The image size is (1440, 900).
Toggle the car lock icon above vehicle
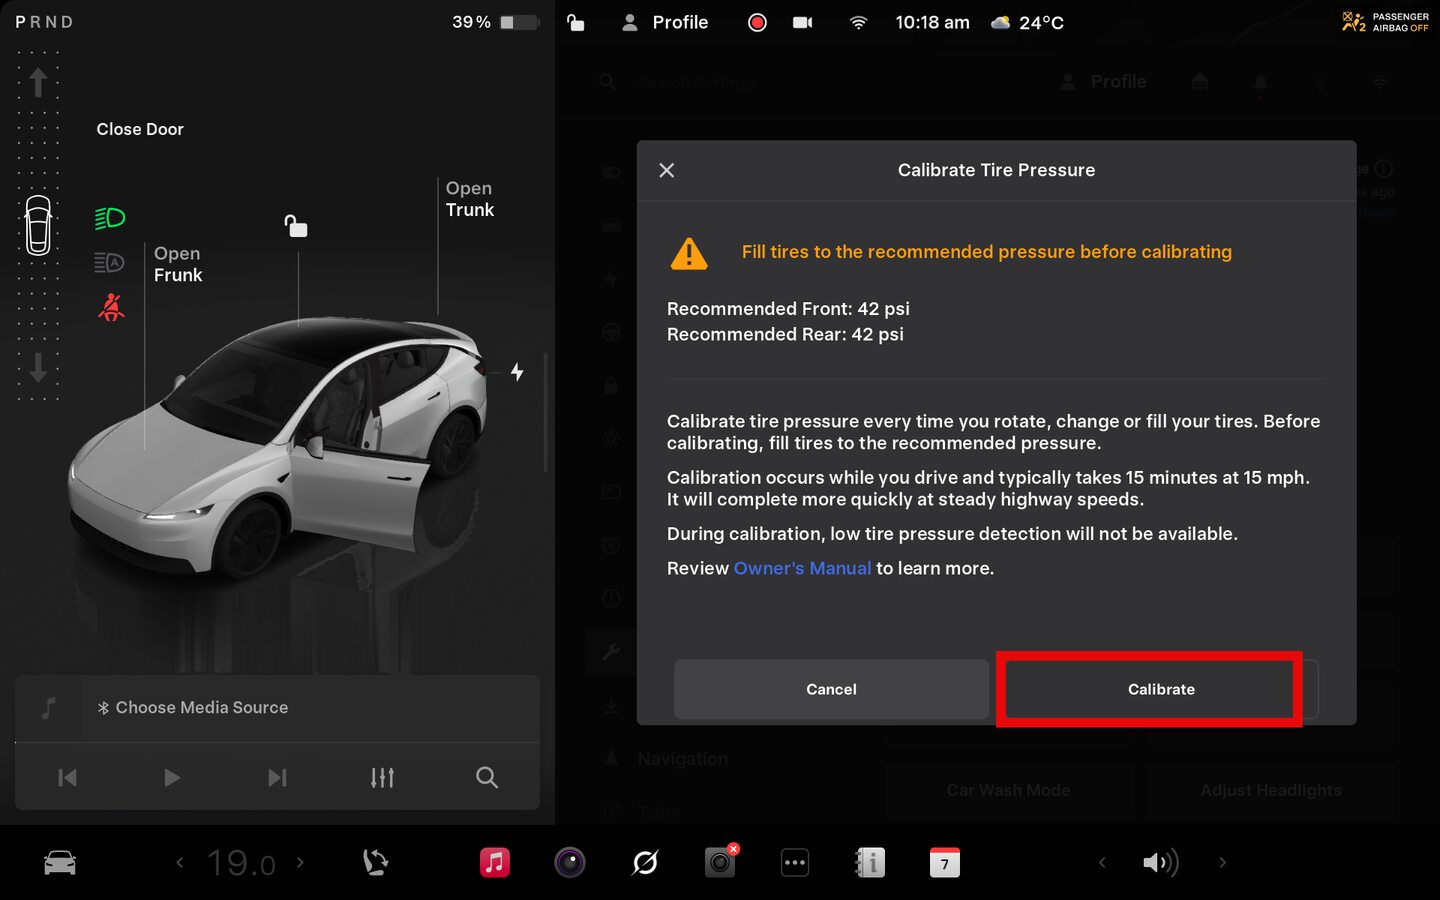tap(296, 226)
